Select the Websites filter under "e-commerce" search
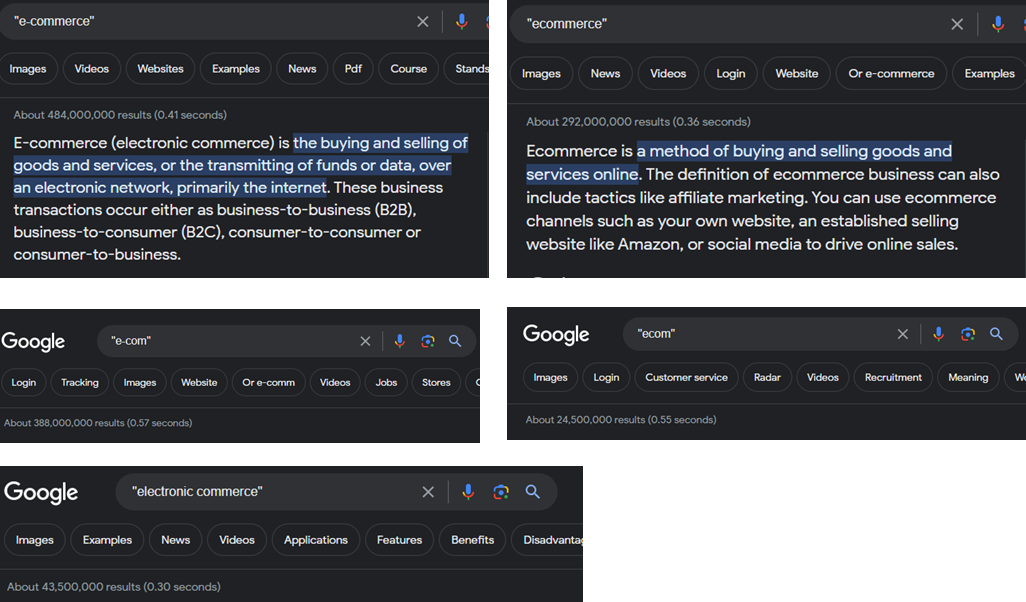Screen dimensions: 1026x602 tap(160, 69)
